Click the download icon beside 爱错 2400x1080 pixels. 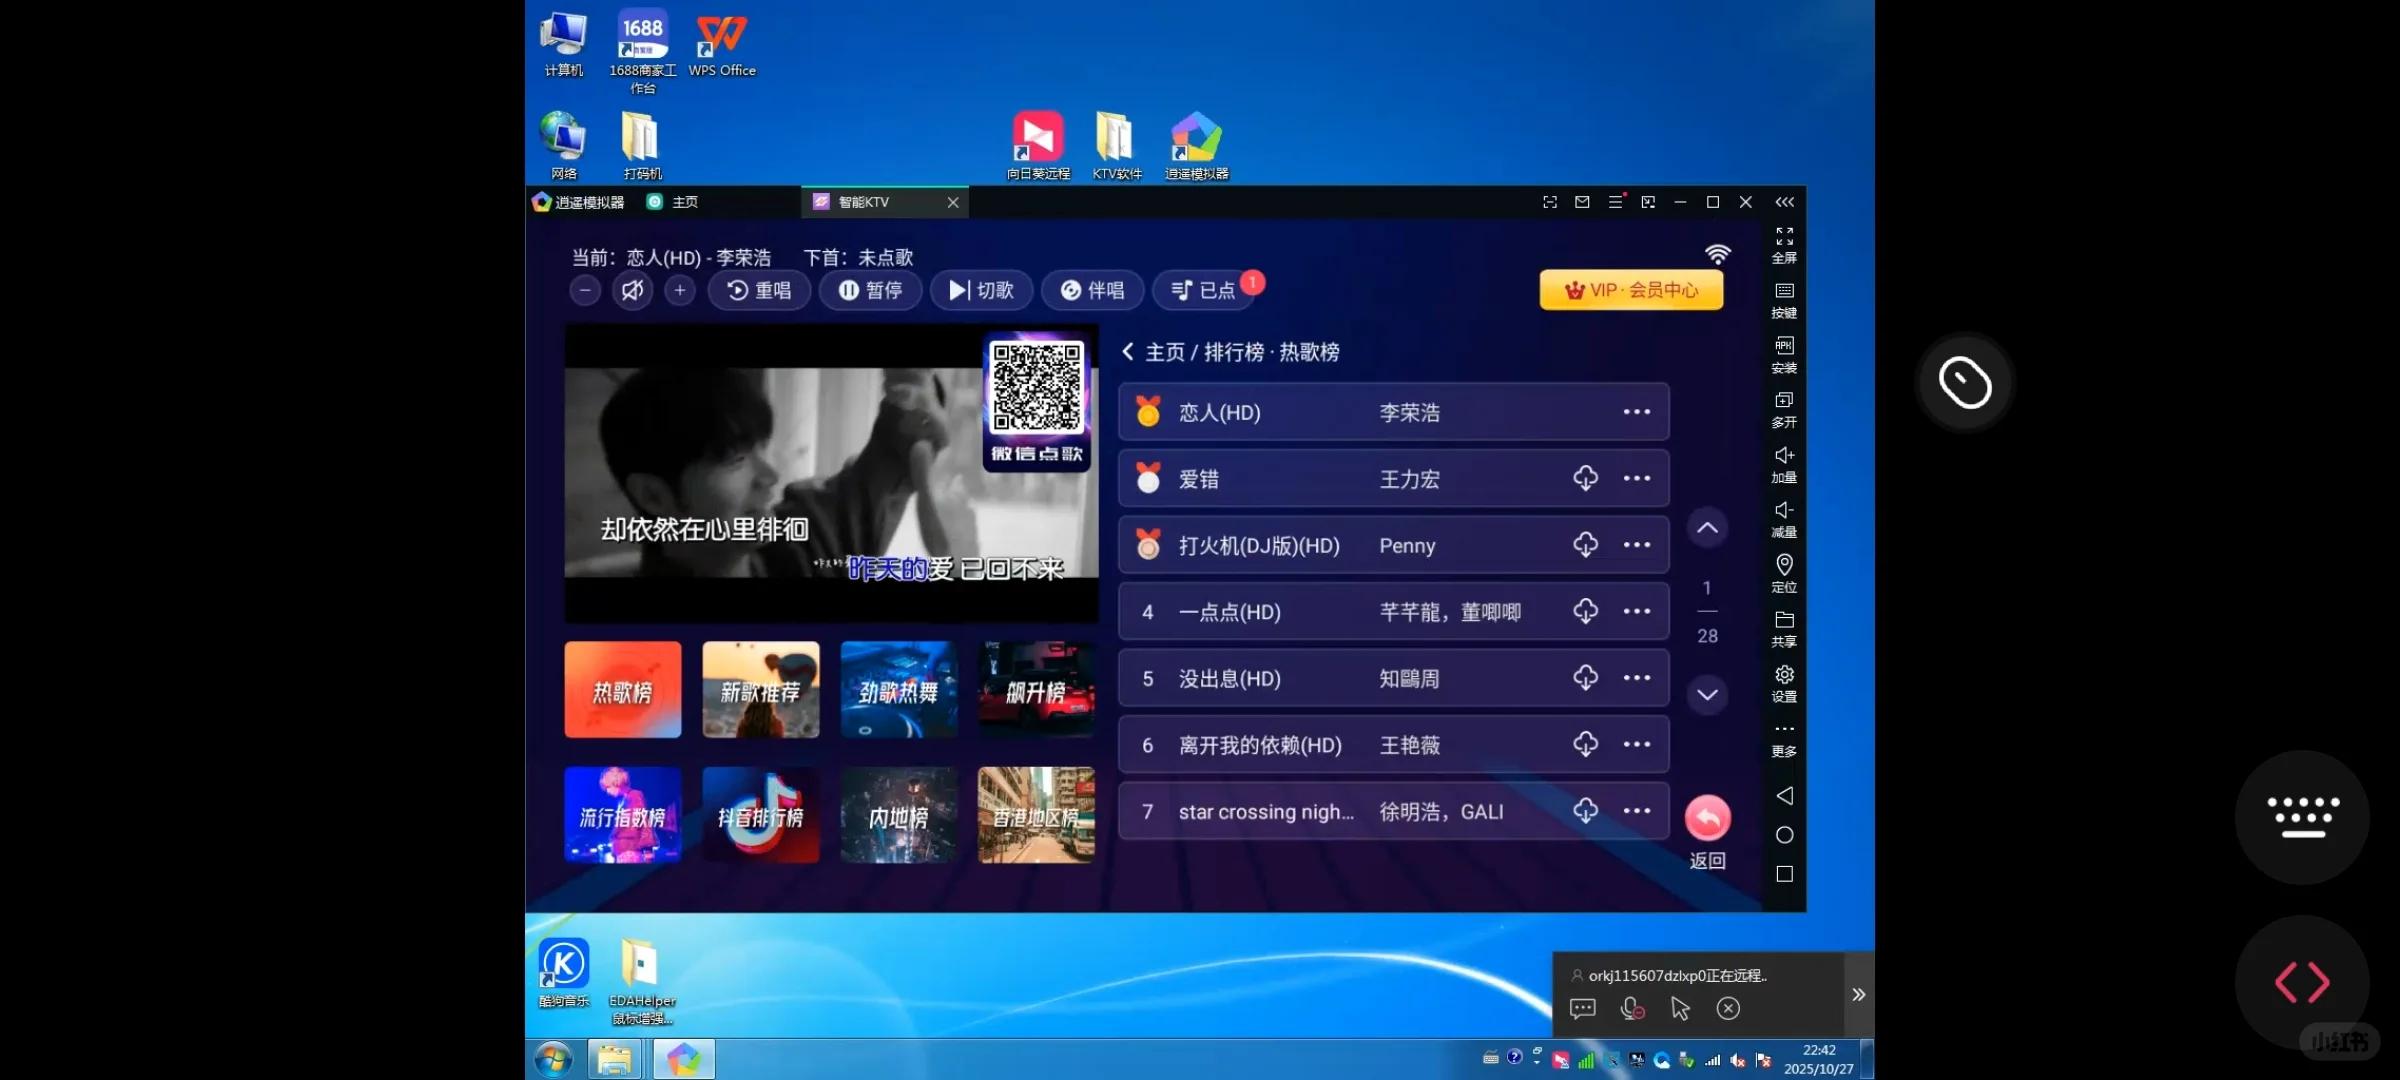pyautogui.click(x=1586, y=478)
